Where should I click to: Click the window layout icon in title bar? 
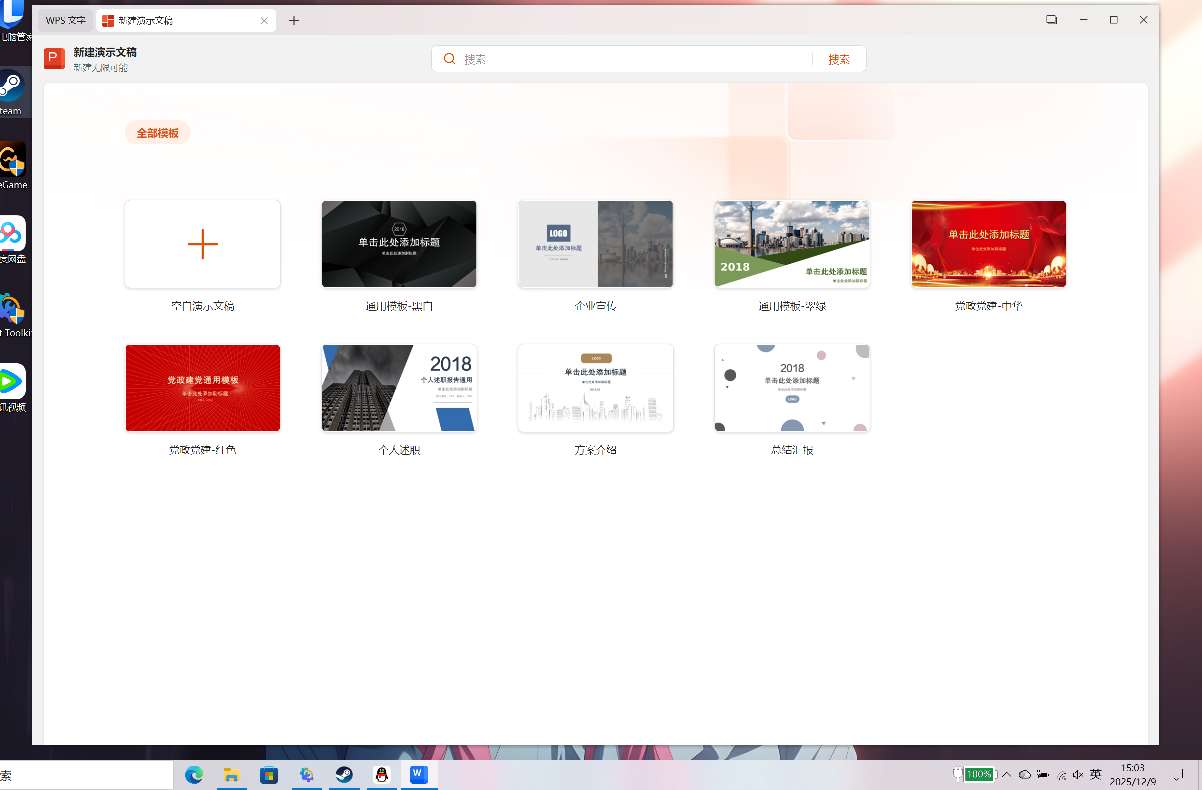click(1051, 20)
